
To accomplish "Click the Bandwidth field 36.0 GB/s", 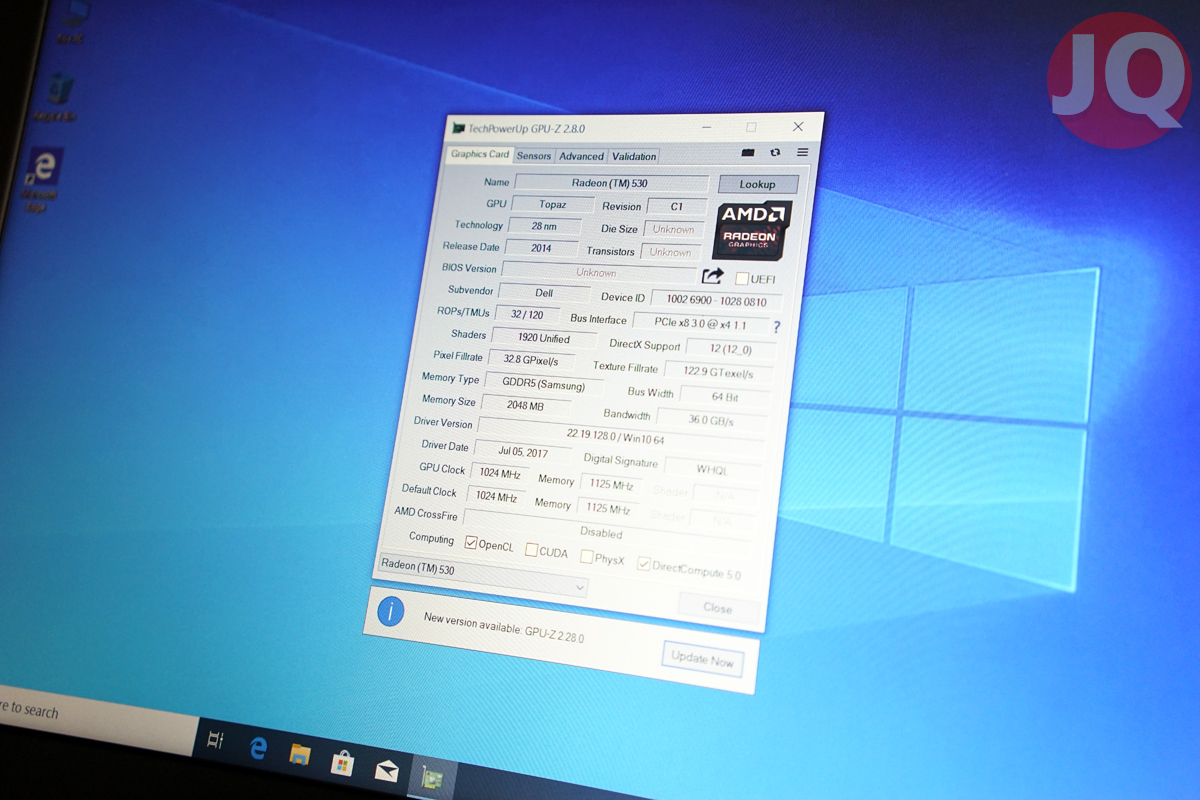I will pyautogui.click(x=710, y=421).
